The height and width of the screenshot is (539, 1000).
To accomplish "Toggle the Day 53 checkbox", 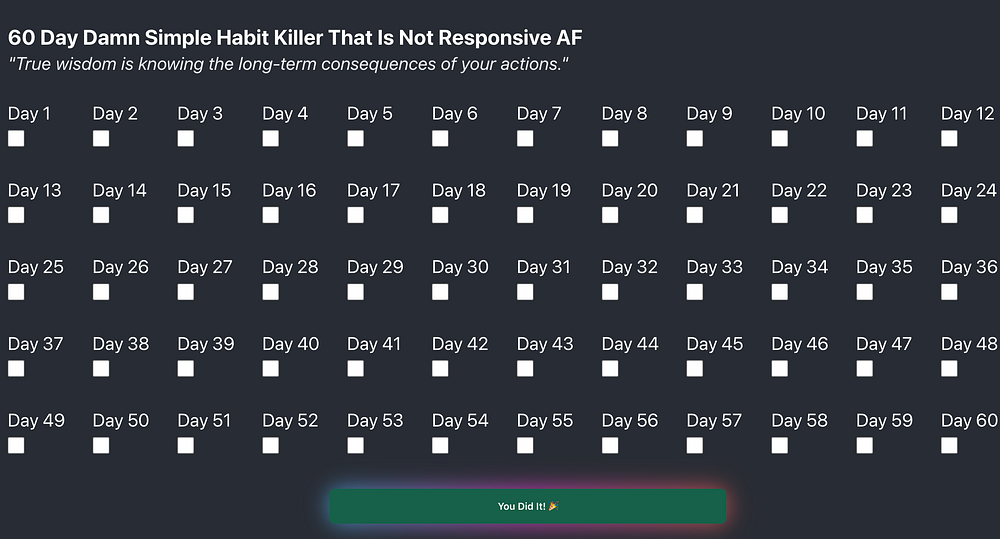I will [355, 445].
